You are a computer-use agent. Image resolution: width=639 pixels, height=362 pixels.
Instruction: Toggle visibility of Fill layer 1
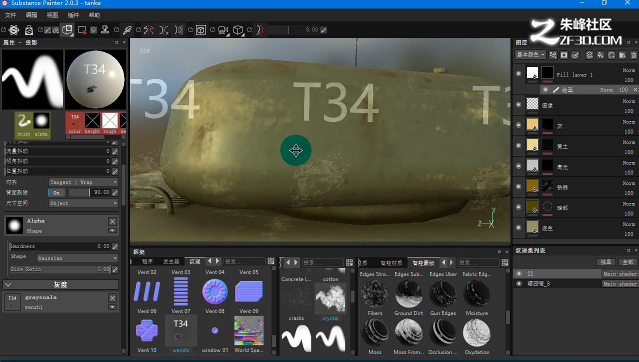click(x=518, y=74)
